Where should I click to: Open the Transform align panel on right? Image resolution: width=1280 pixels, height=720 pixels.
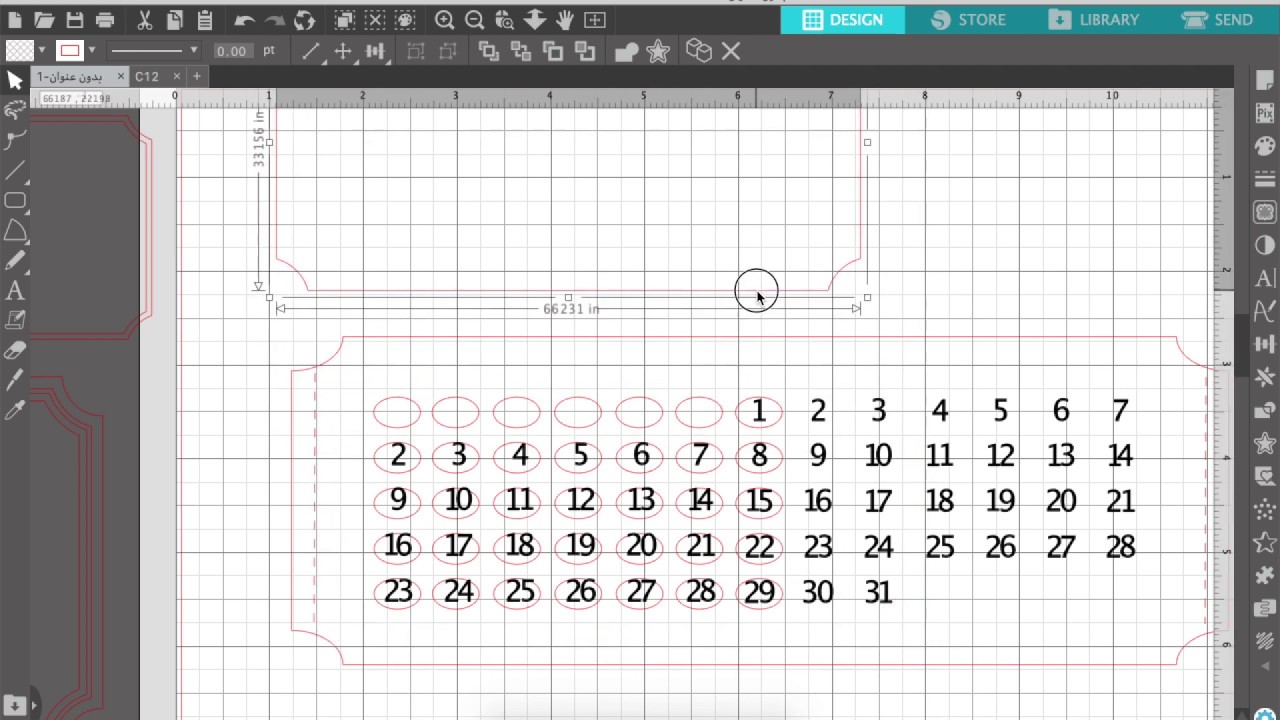[1264, 345]
